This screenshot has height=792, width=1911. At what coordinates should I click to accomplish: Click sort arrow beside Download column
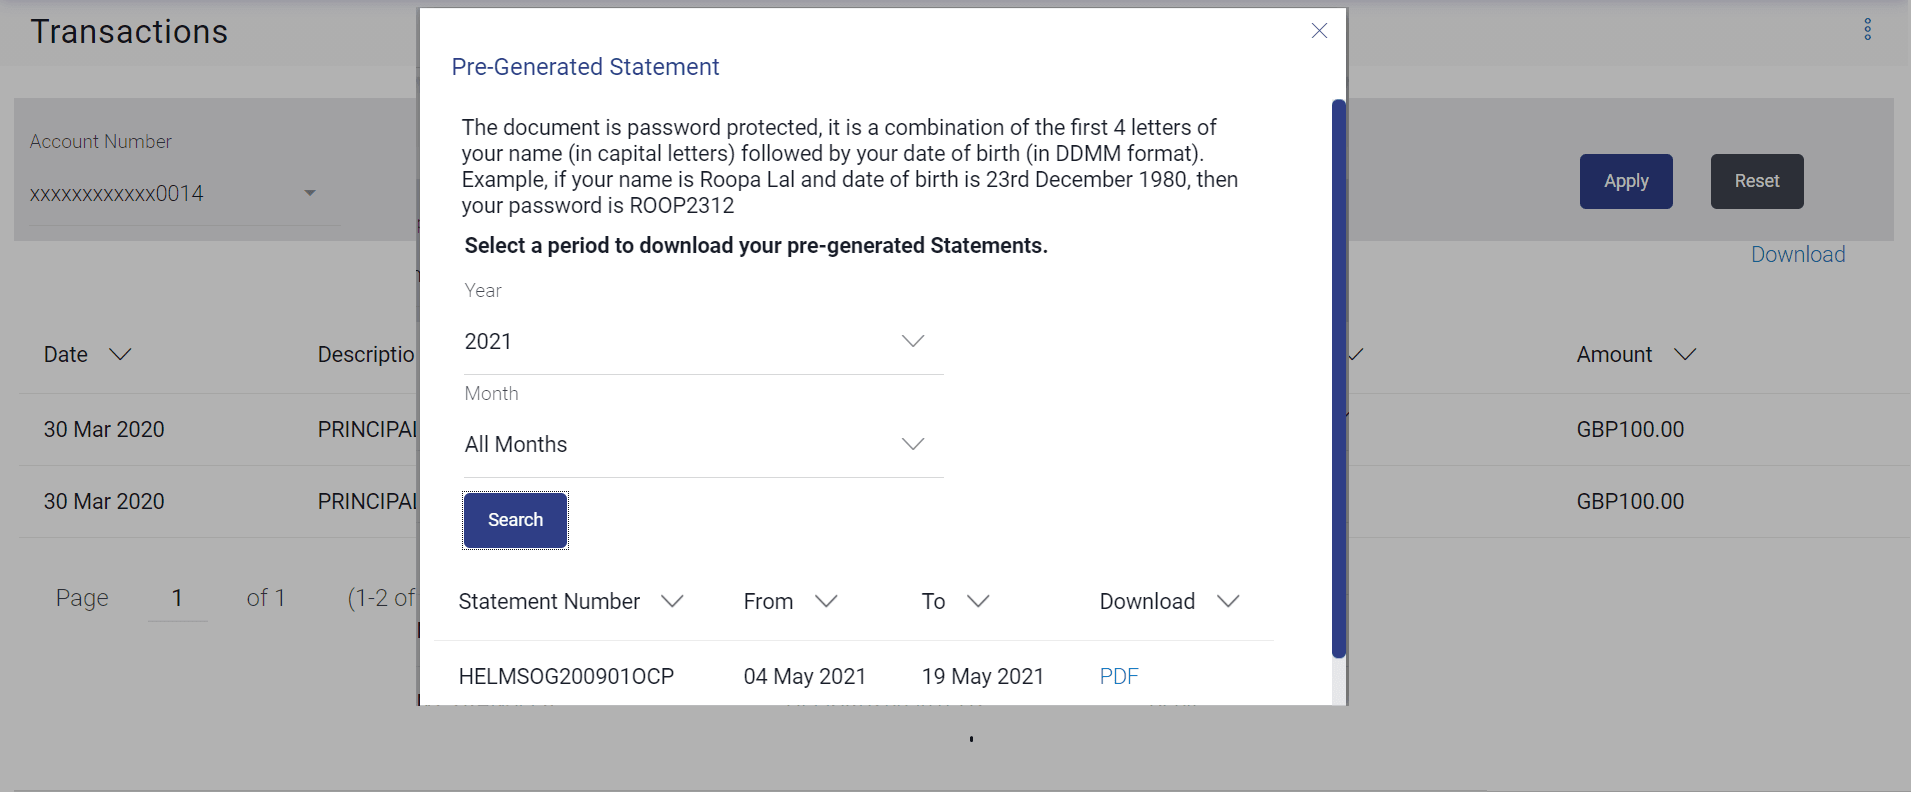1228,601
